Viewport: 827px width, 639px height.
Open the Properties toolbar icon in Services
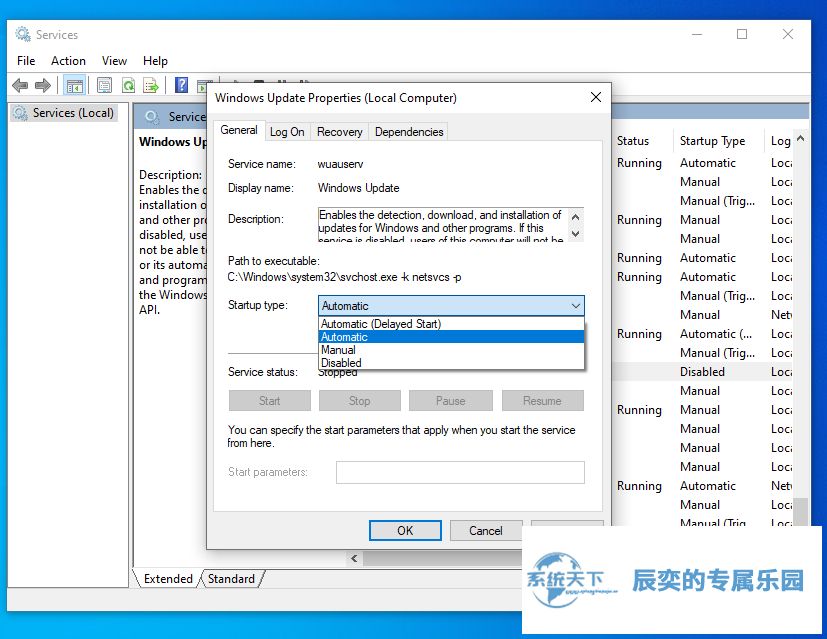pyautogui.click(x=104, y=85)
